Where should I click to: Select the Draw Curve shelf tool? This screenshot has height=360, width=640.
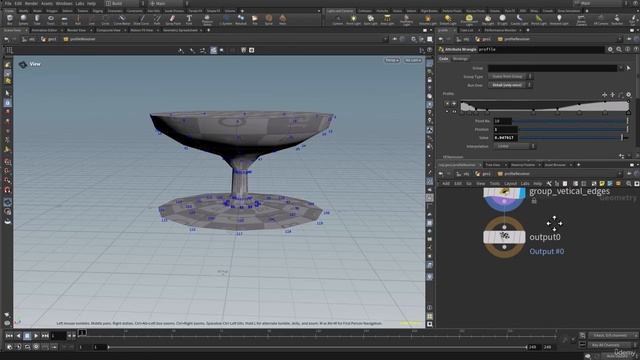point(141,19)
